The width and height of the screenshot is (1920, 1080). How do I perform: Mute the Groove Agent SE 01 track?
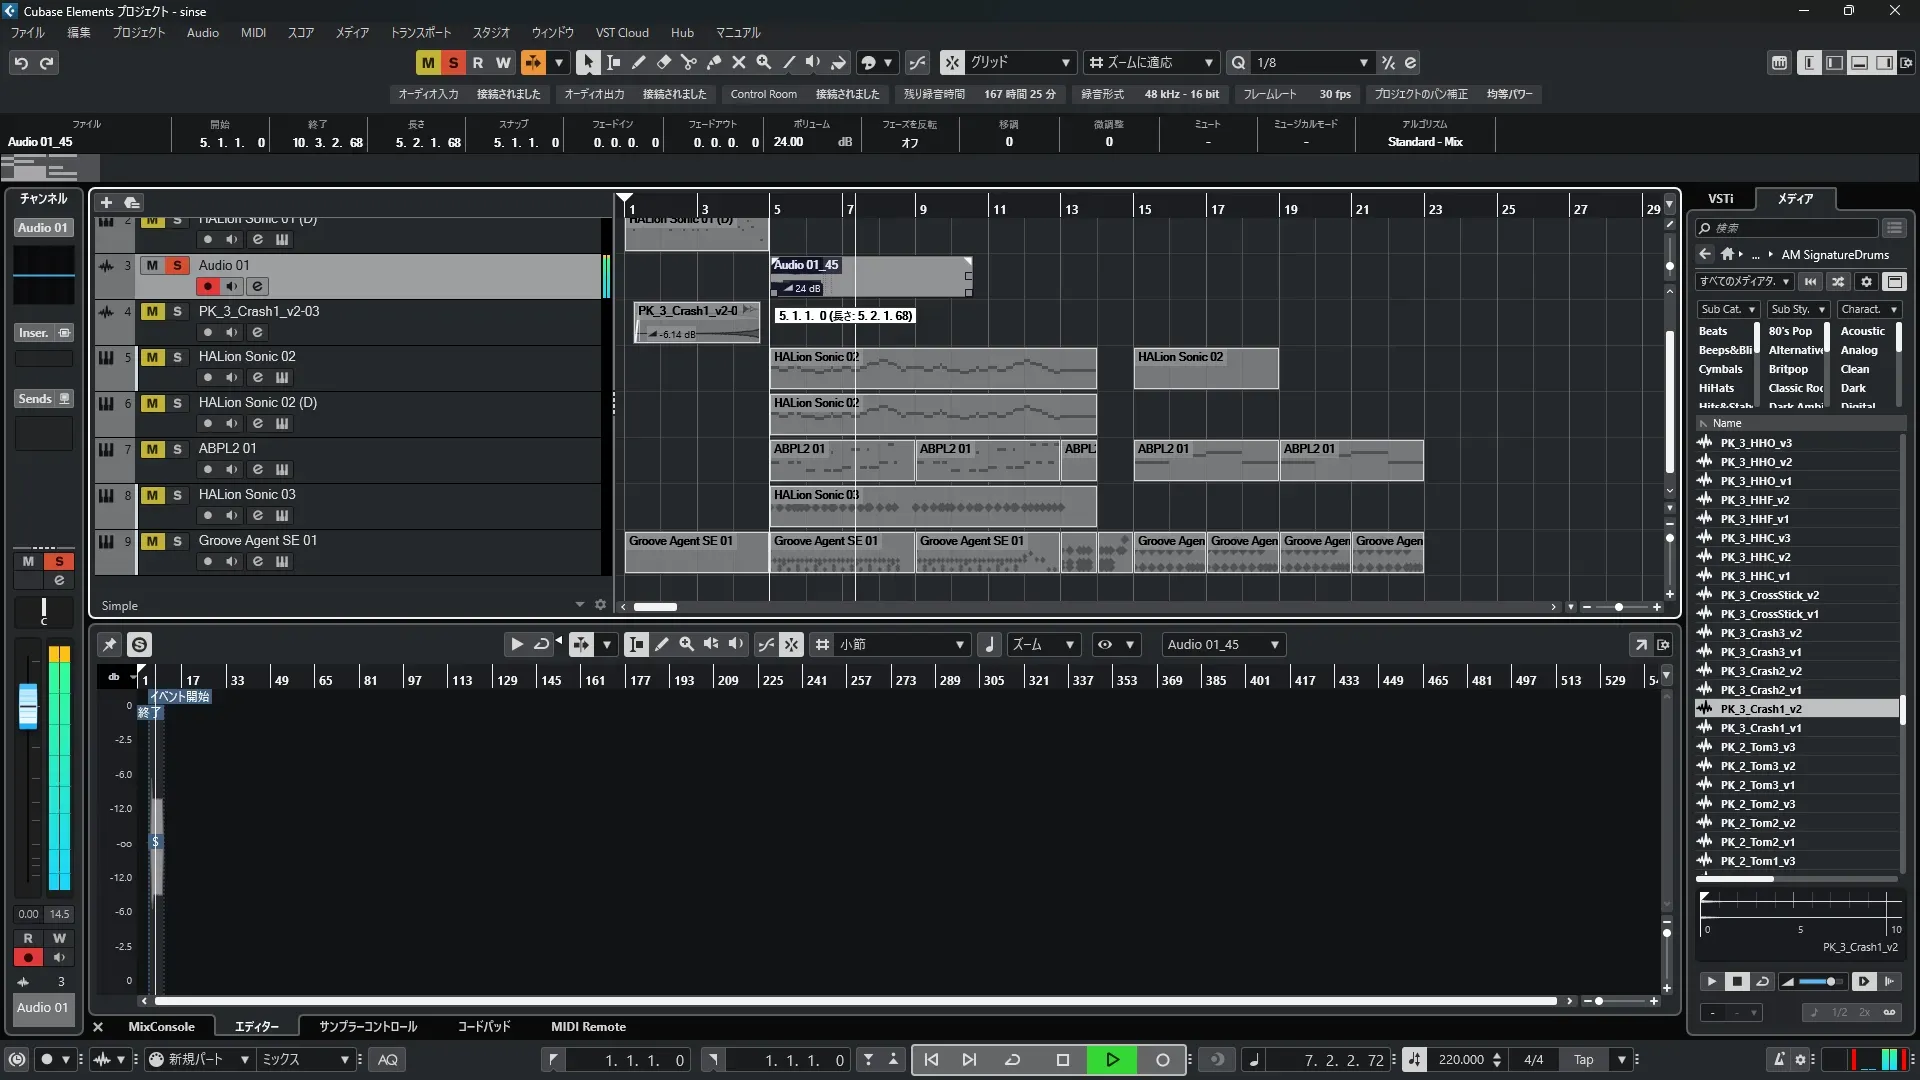[152, 541]
